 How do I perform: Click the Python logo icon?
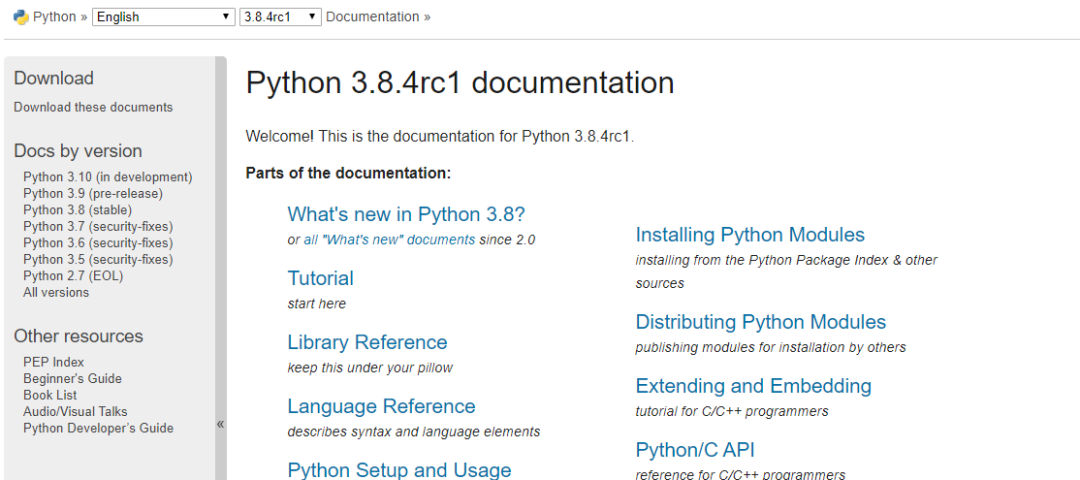coord(20,17)
